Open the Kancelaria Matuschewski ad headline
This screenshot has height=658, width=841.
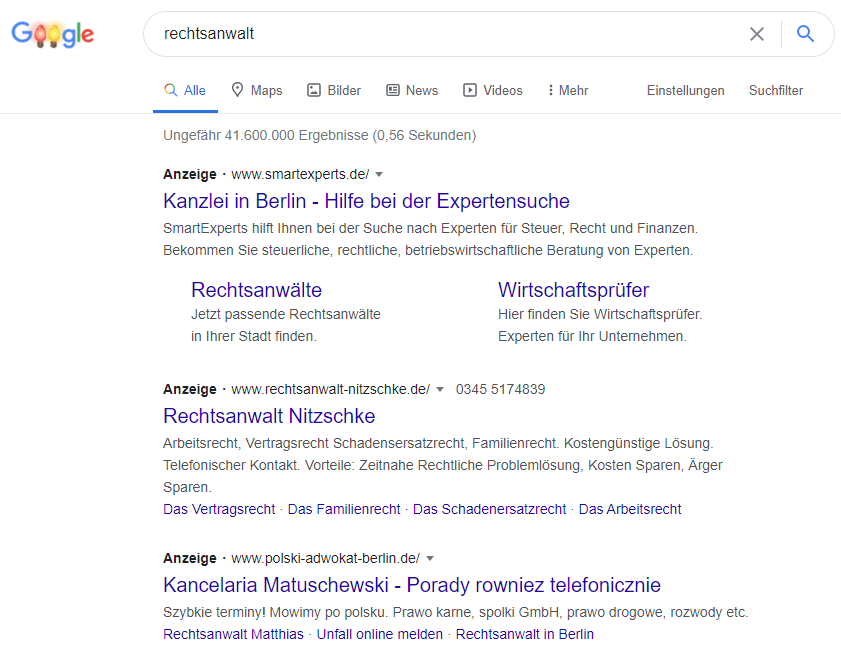click(412, 585)
